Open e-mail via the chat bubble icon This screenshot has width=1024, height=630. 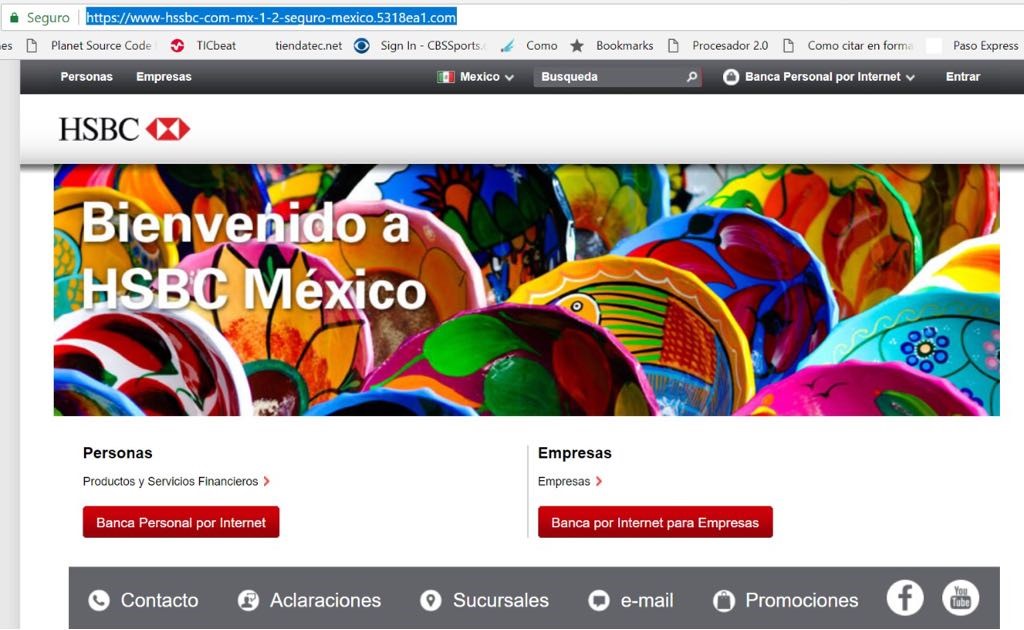coord(598,600)
